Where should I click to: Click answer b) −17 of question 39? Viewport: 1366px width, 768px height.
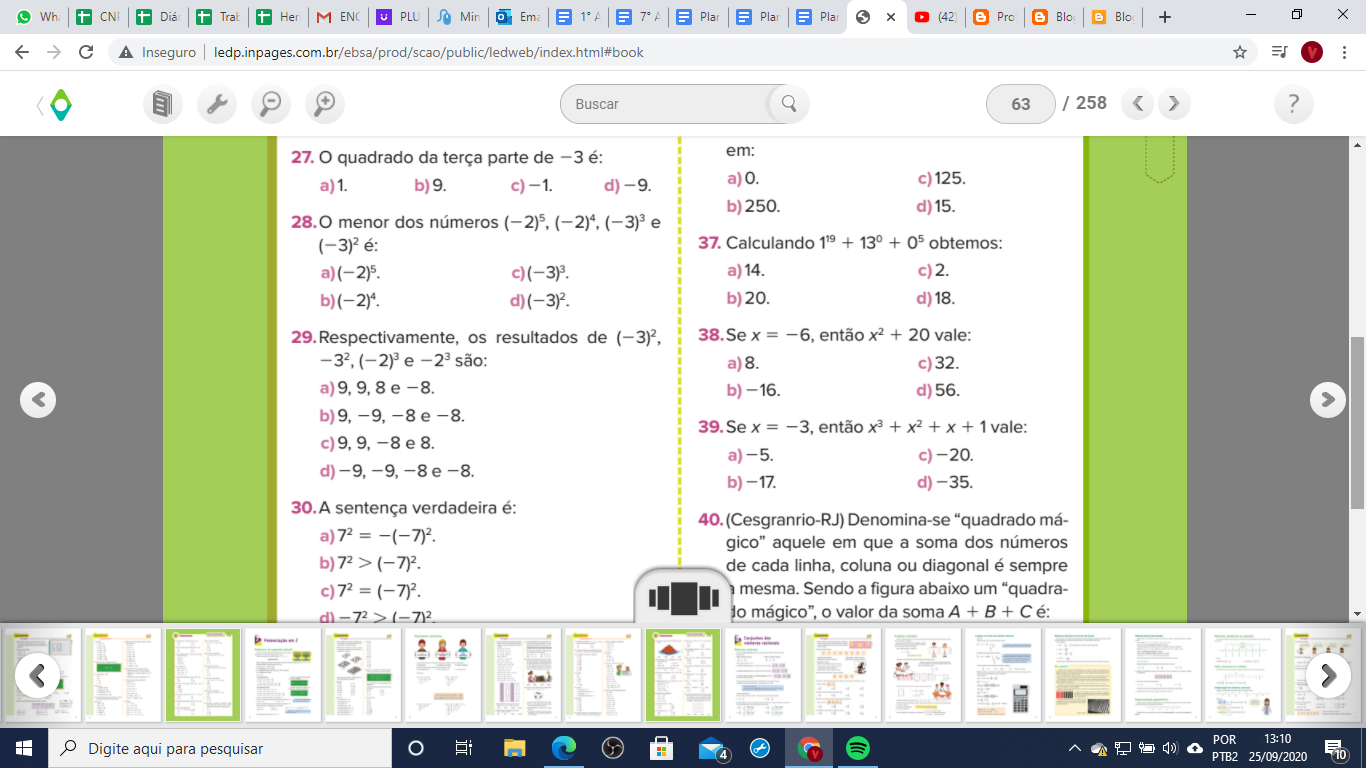click(752, 483)
